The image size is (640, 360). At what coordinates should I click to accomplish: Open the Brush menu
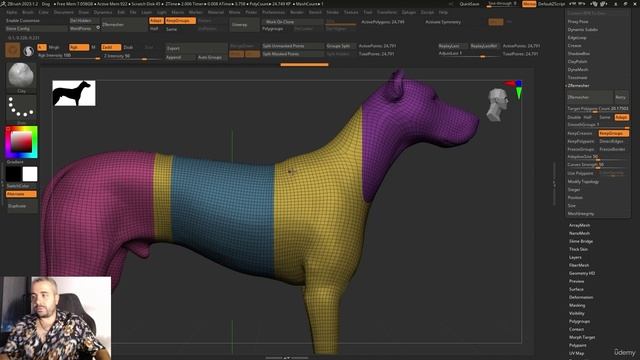click(28, 12)
